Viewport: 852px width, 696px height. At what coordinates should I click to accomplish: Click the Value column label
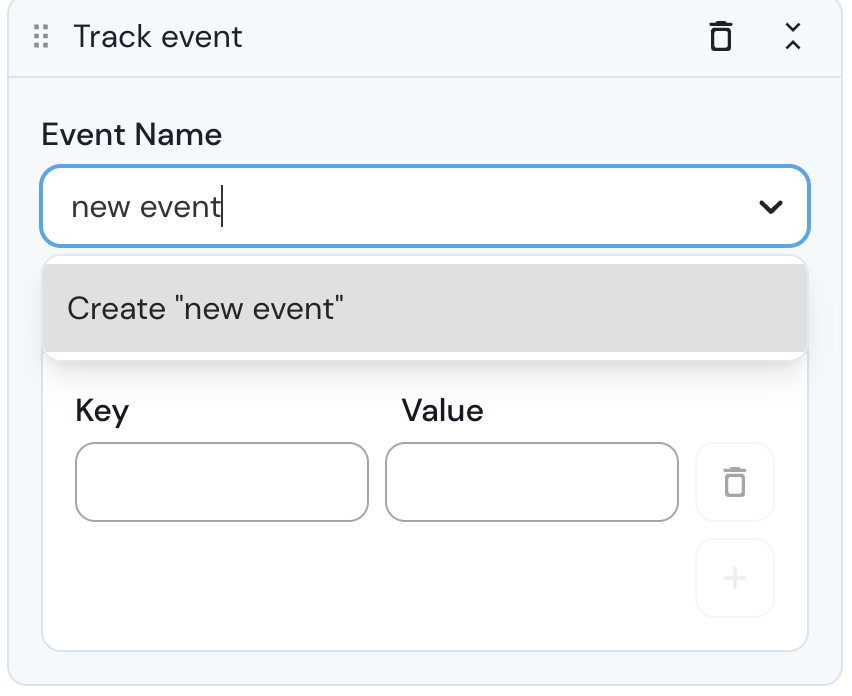442,410
